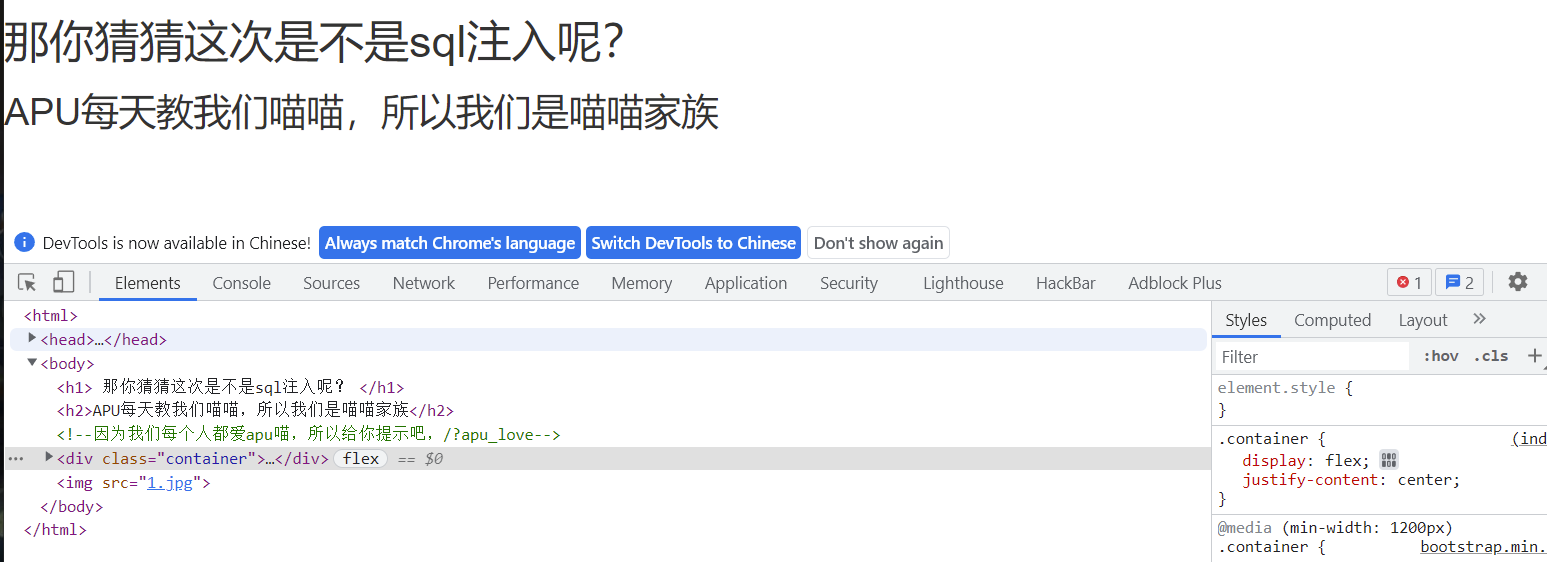Screen dimensions: 1547x562
Task: Click Don't show again button
Action: coord(878,243)
